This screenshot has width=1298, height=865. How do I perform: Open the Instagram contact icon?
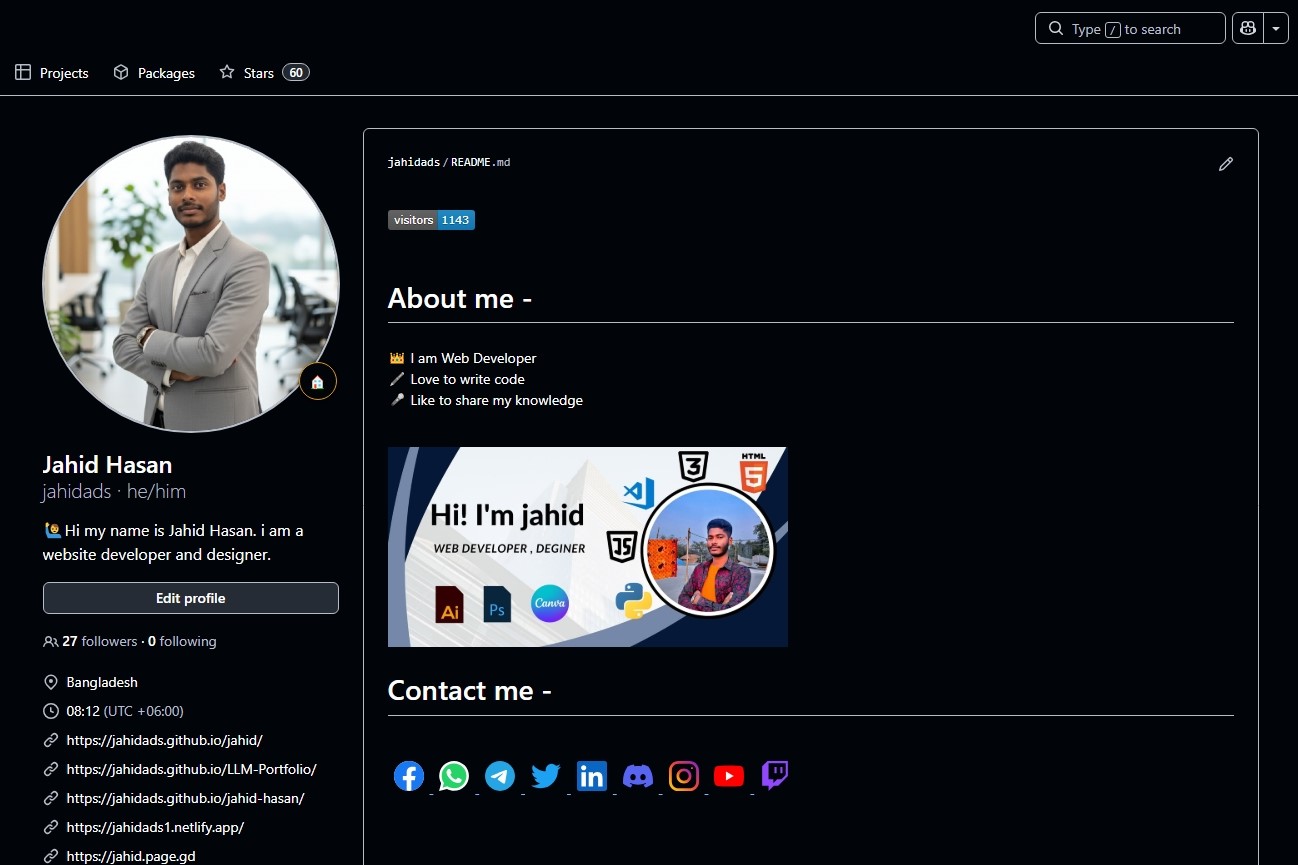coord(684,776)
